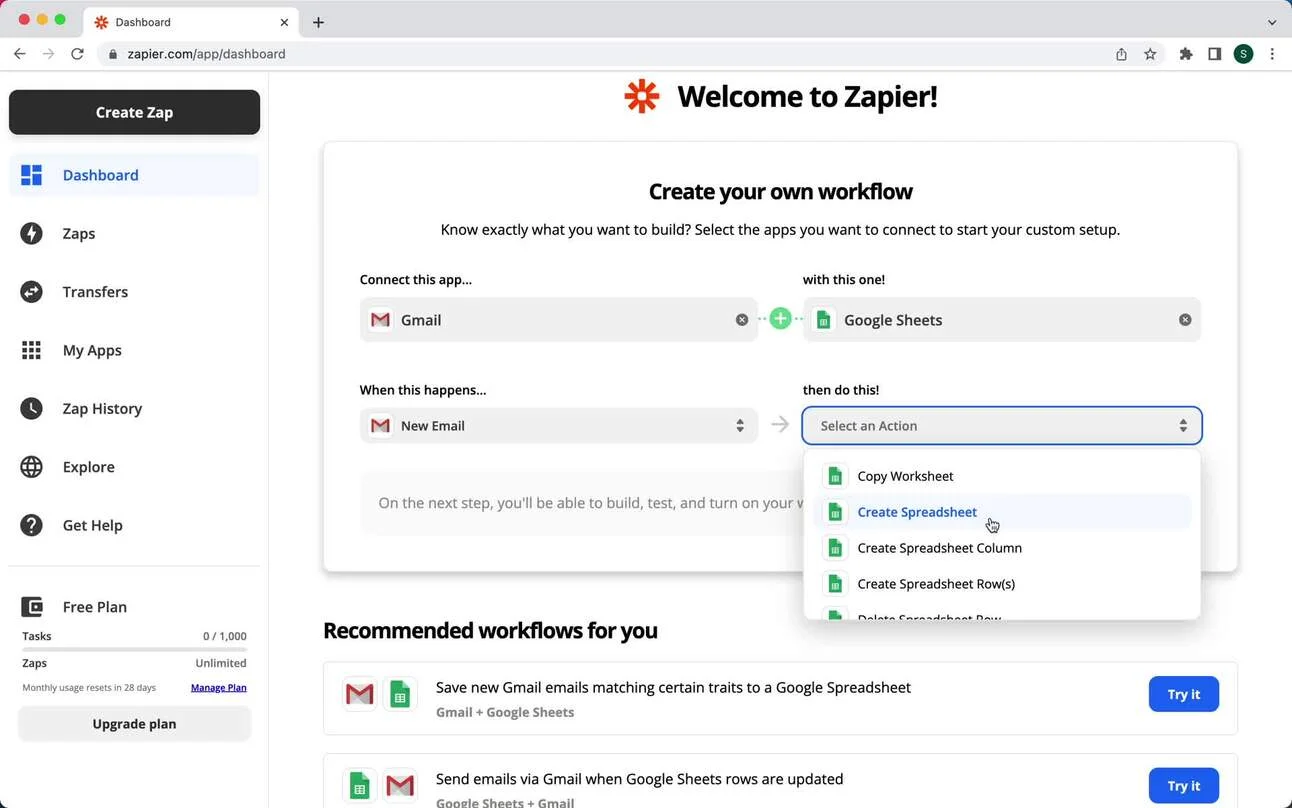Click the Gmail app input field
Viewport: 1292px width, 808px height.
(558, 320)
